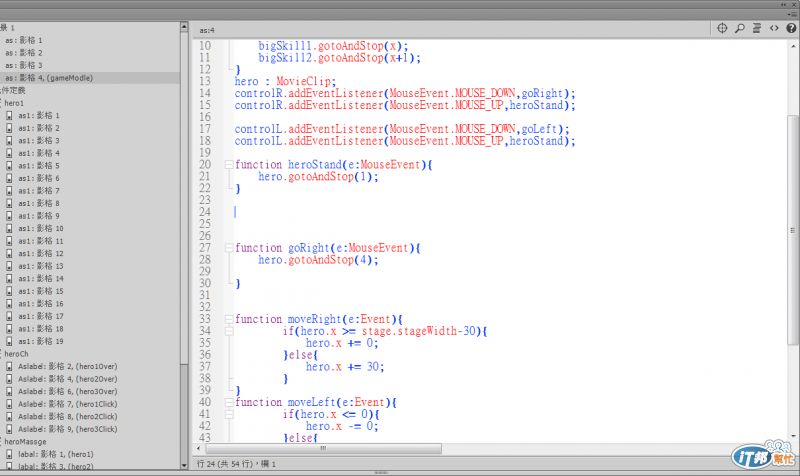Select Aslabel: 影格 8, (hero2Click) script
Image resolution: width=800 pixels, height=476 pixels.
[67, 416]
